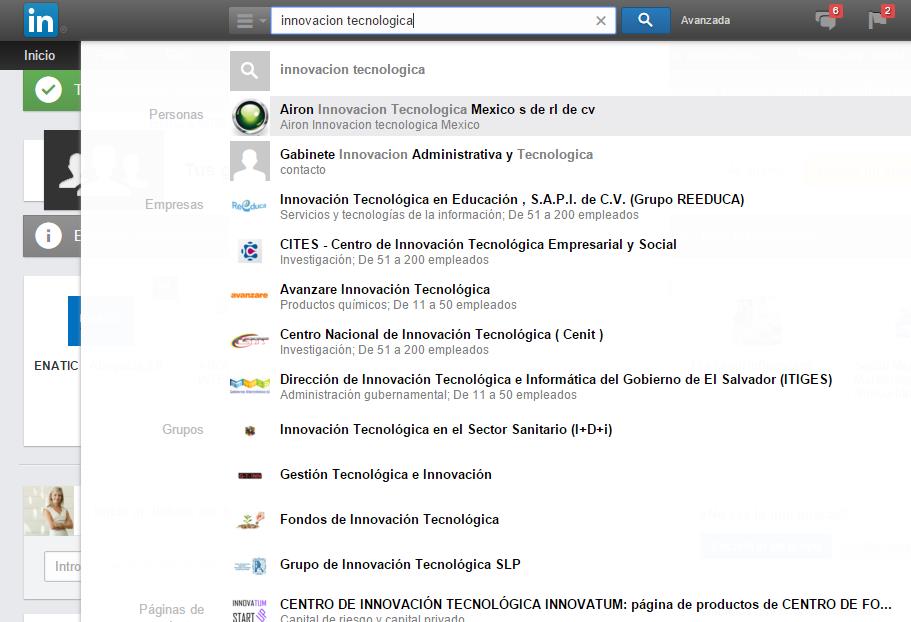The width and height of the screenshot is (911, 622).
Task: Click Airon profile's green orb avatar
Action: tap(249, 116)
